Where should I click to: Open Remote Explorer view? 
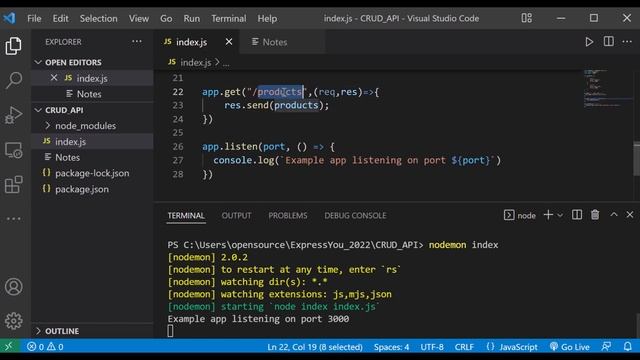tap(13, 150)
